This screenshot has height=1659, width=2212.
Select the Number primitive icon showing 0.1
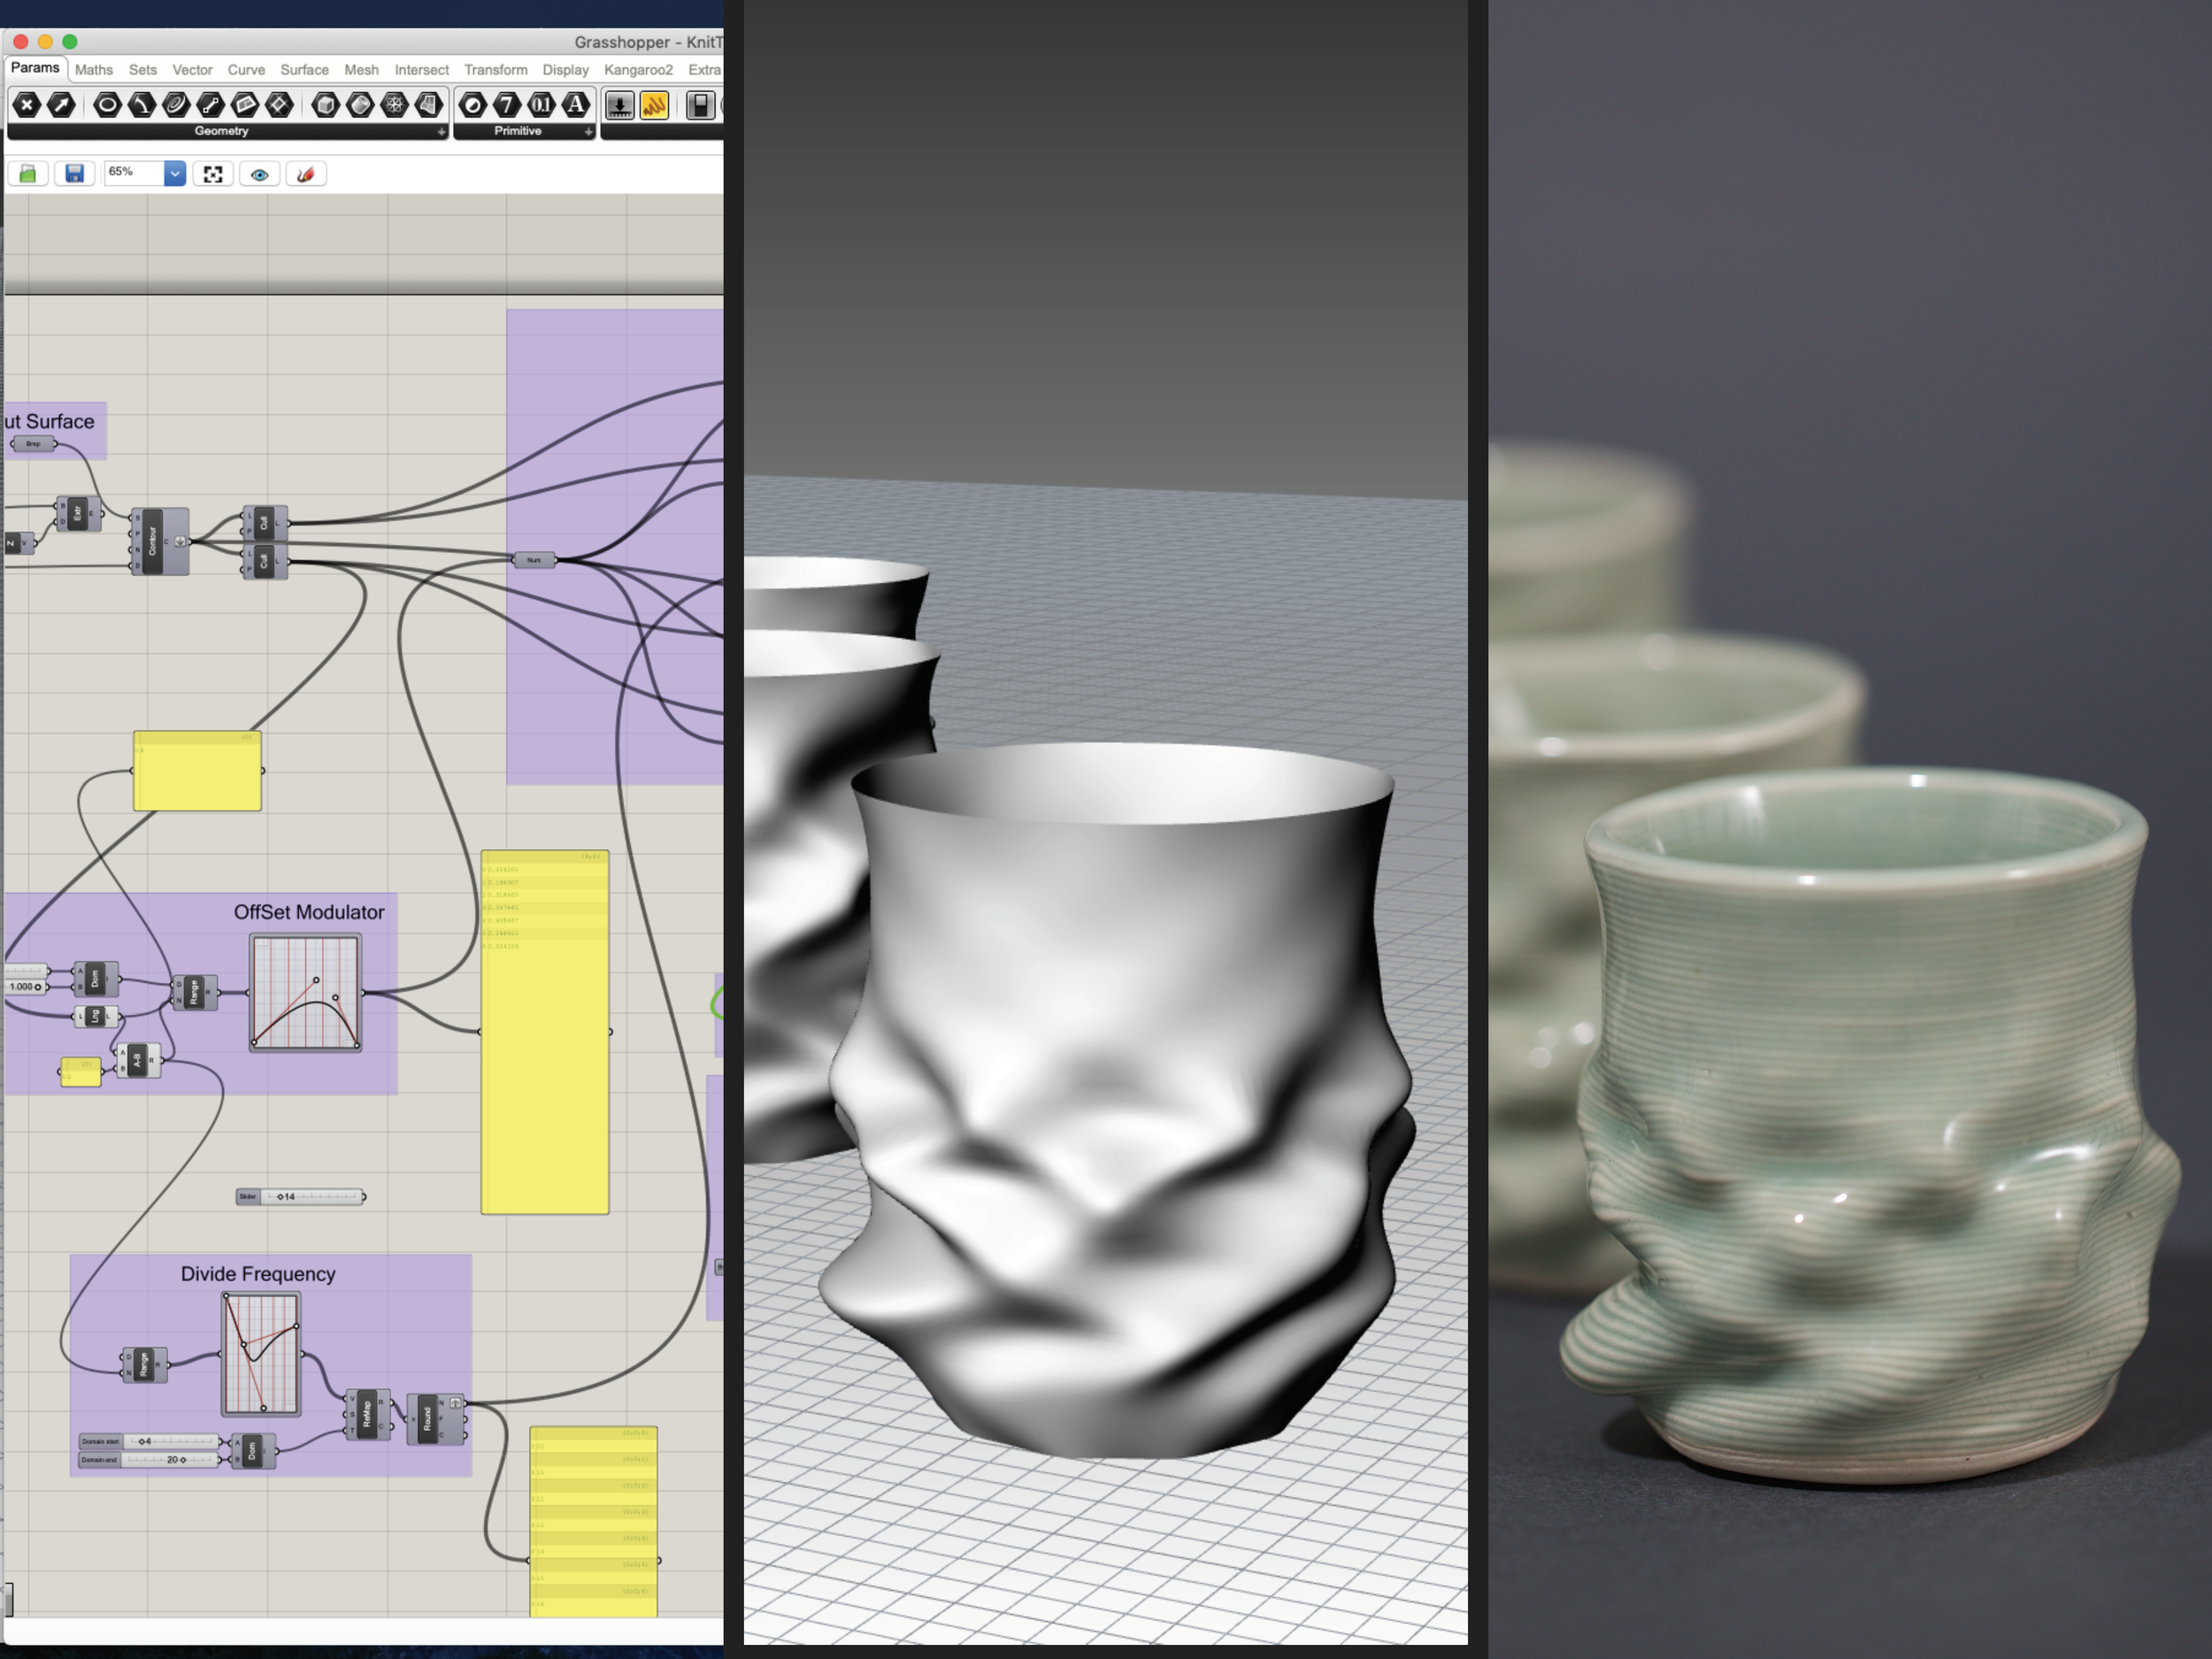[541, 105]
